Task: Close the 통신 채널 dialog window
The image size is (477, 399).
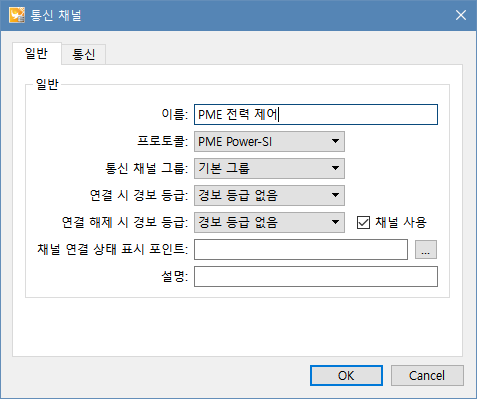Action: 461,15
